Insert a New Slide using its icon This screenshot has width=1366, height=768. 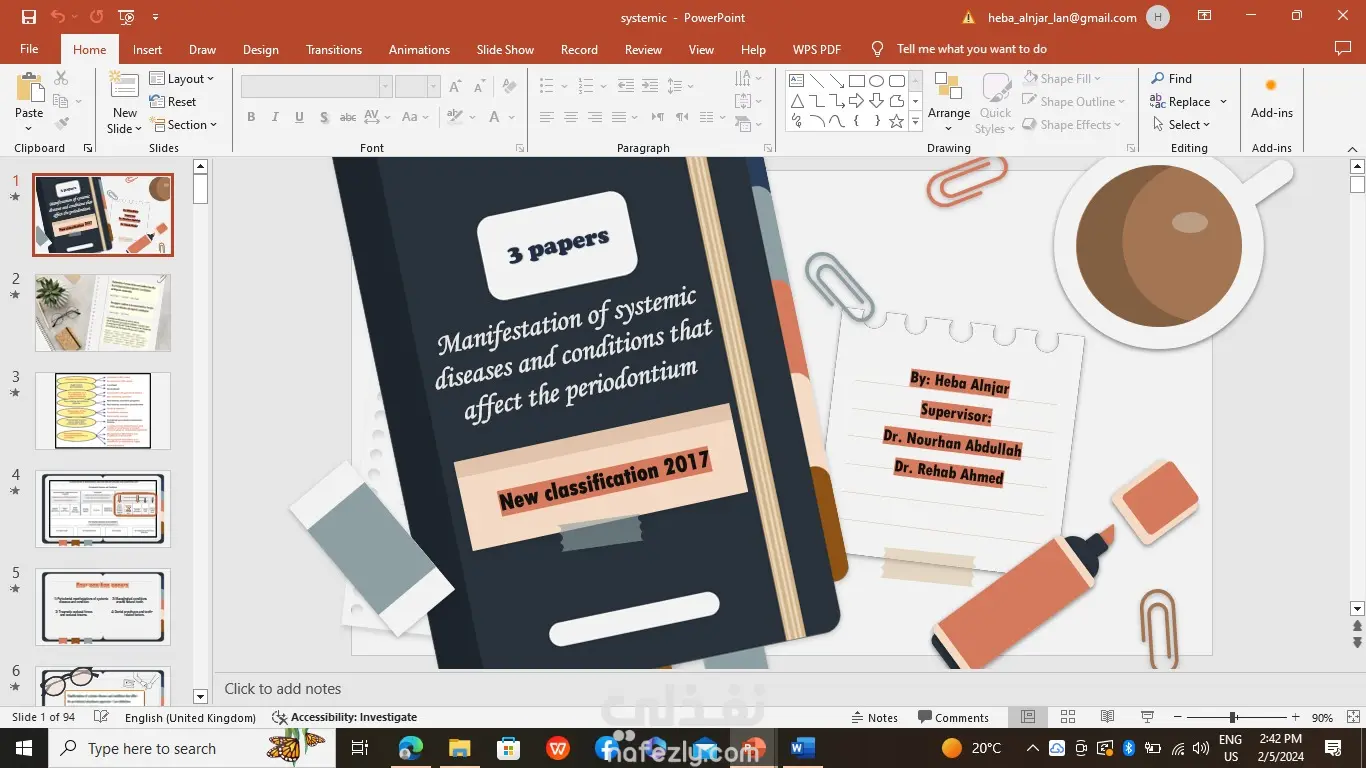[124, 86]
